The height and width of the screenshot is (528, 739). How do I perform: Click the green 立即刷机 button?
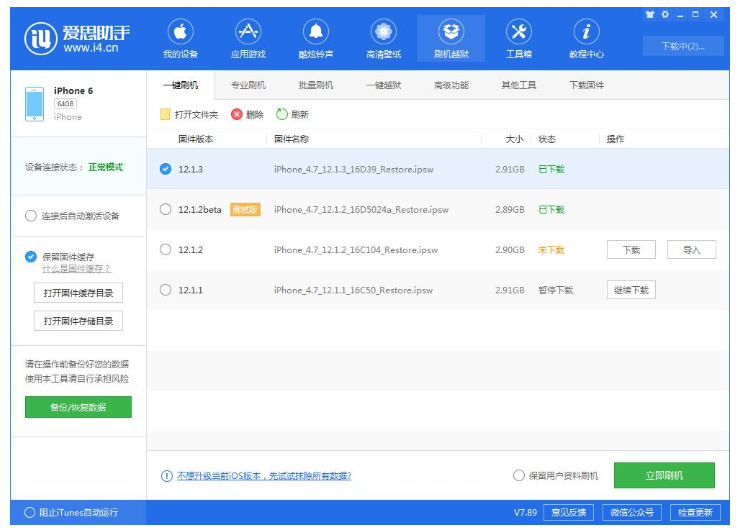point(664,475)
